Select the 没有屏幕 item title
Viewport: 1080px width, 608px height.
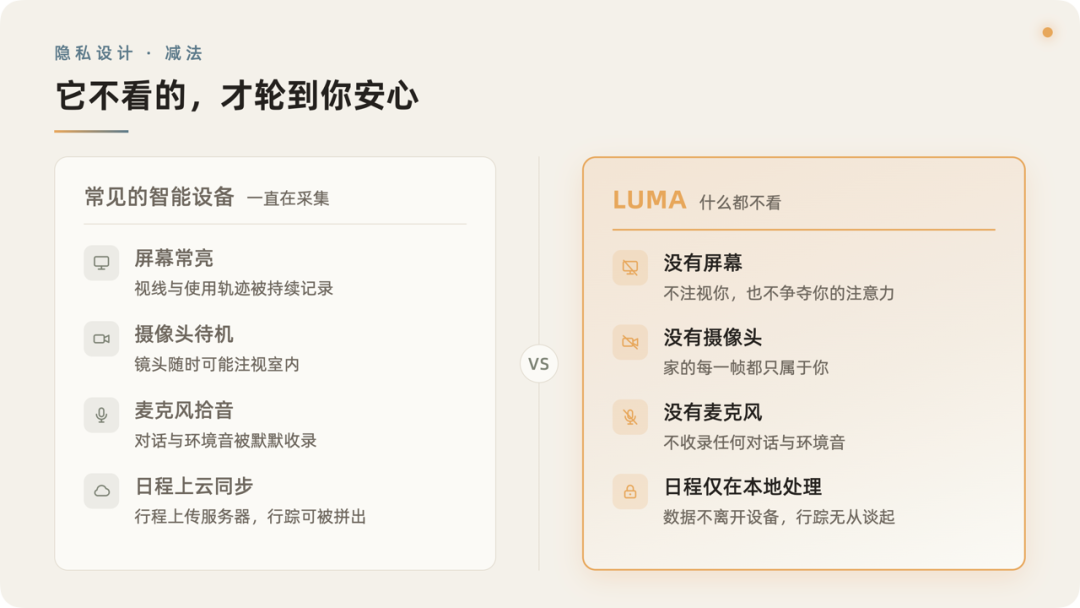[703, 263]
